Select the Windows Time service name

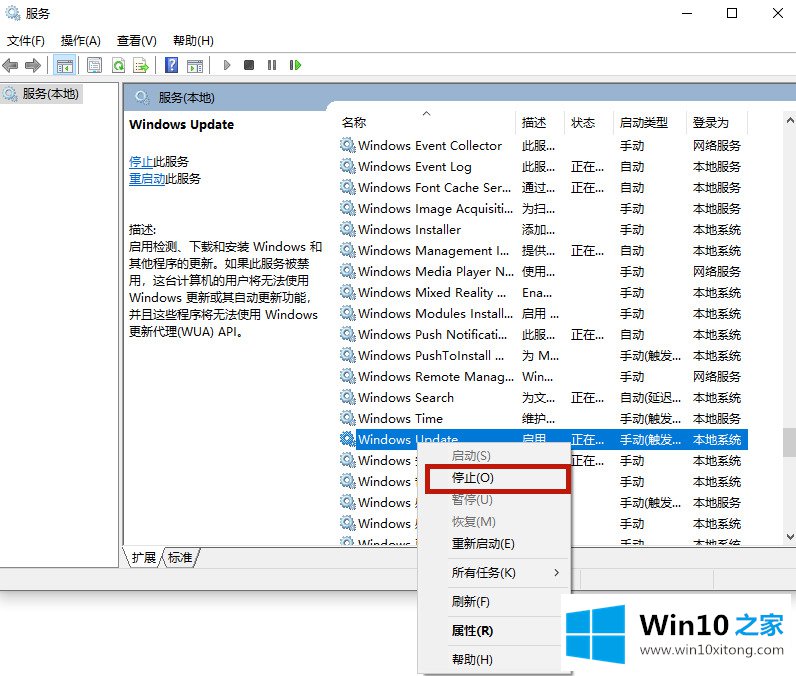coord(401,418)
